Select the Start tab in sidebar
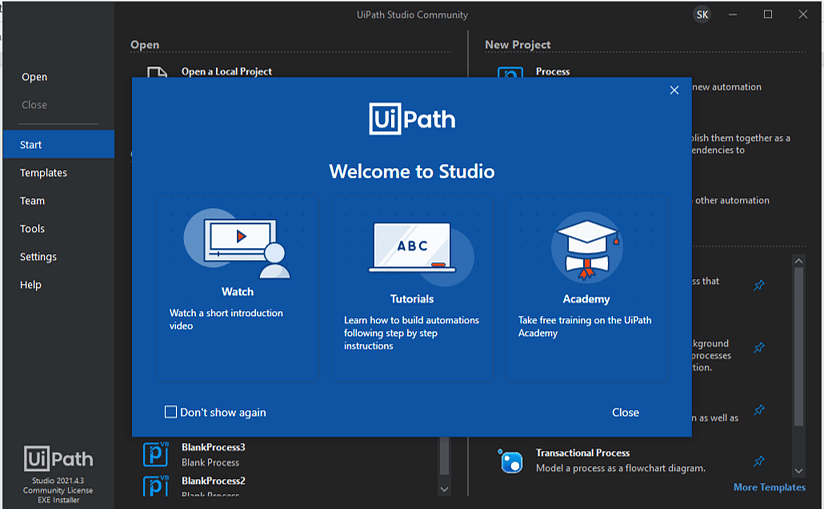The width and height of the screenshot is (824, 509). [x=58, y=144]
